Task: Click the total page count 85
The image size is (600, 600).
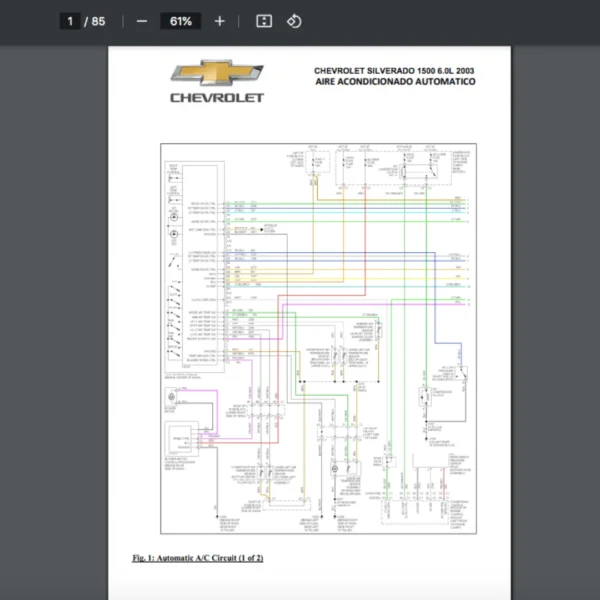Action: click(x=98, y=21)
